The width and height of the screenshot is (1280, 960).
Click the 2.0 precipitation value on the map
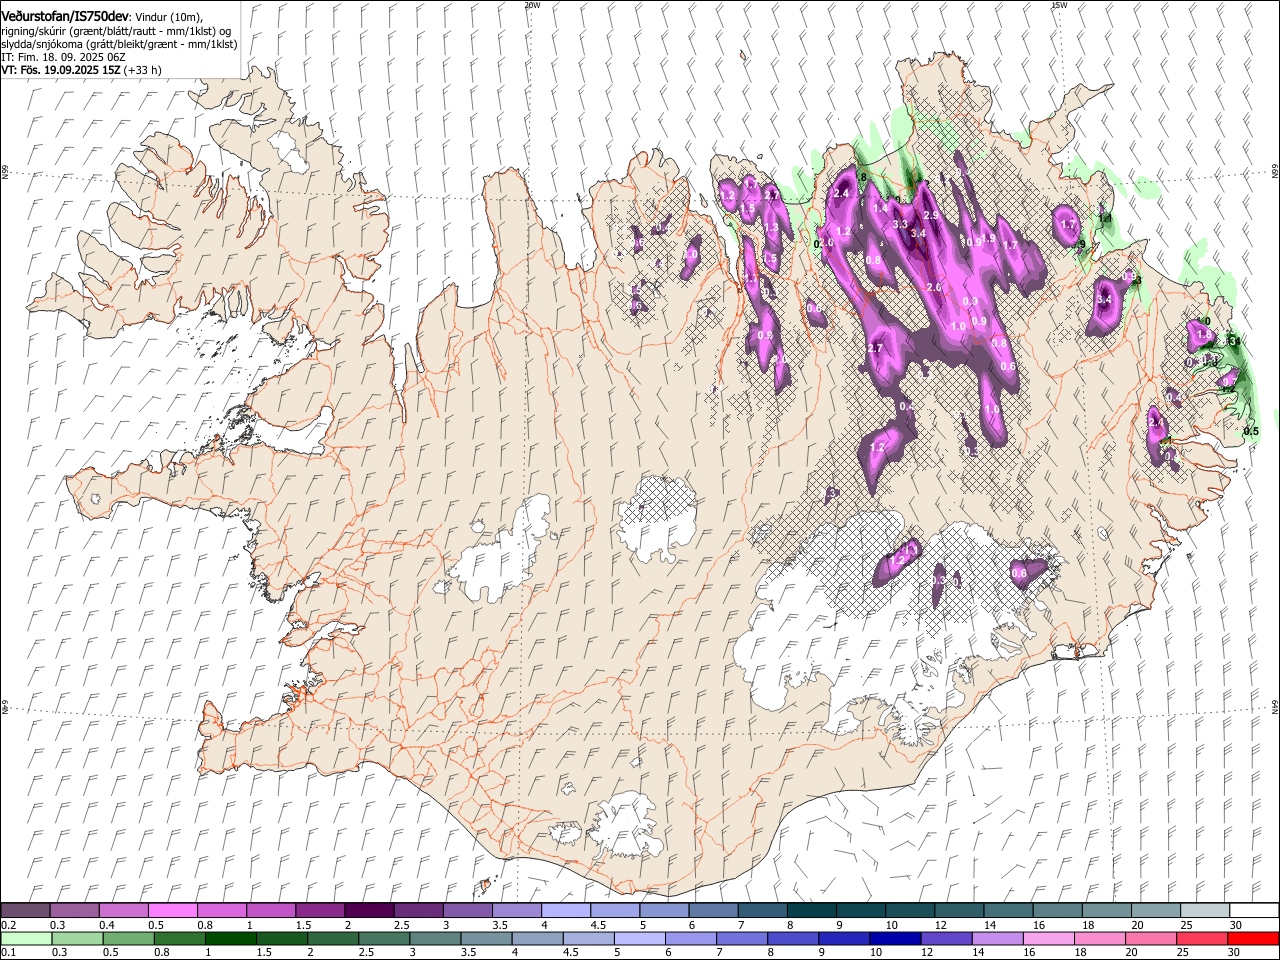935,287
